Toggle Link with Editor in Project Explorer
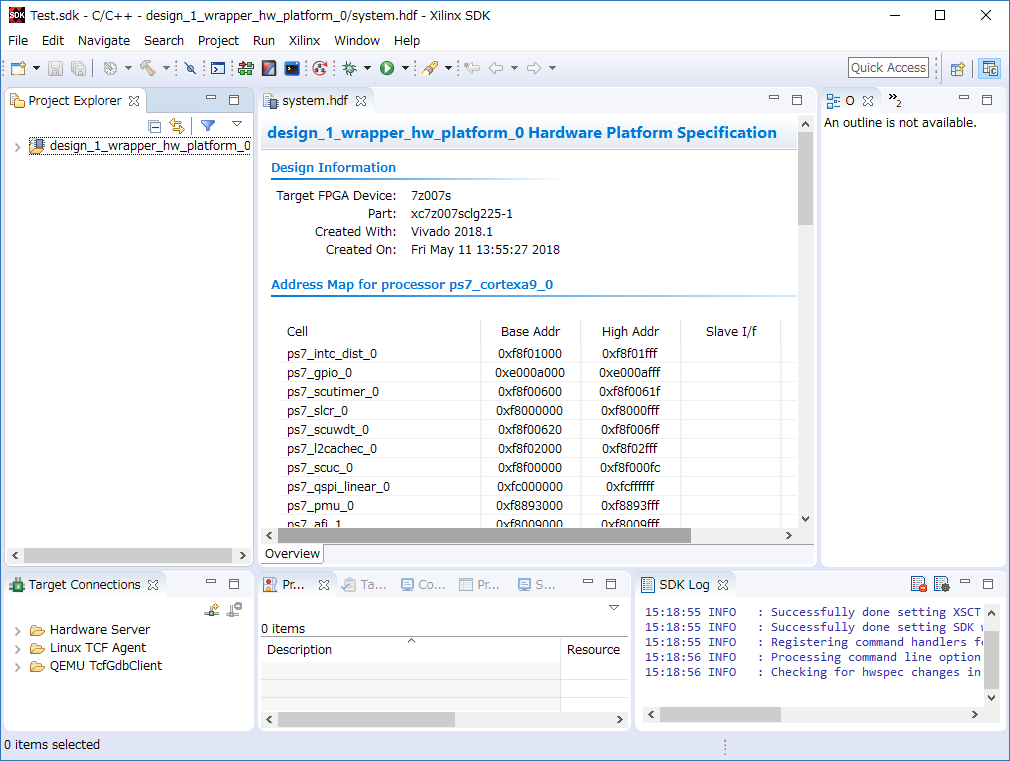The image size is (1010, 761). [x=176, y=126]
